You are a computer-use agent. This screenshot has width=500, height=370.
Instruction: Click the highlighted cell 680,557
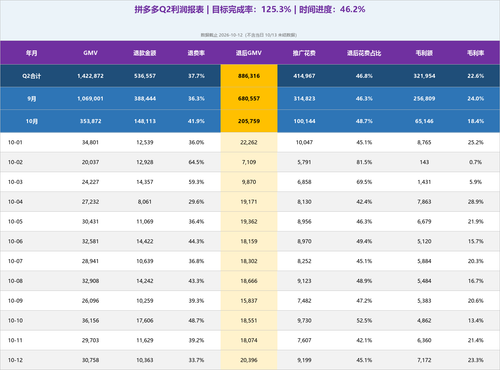(249, 99)
